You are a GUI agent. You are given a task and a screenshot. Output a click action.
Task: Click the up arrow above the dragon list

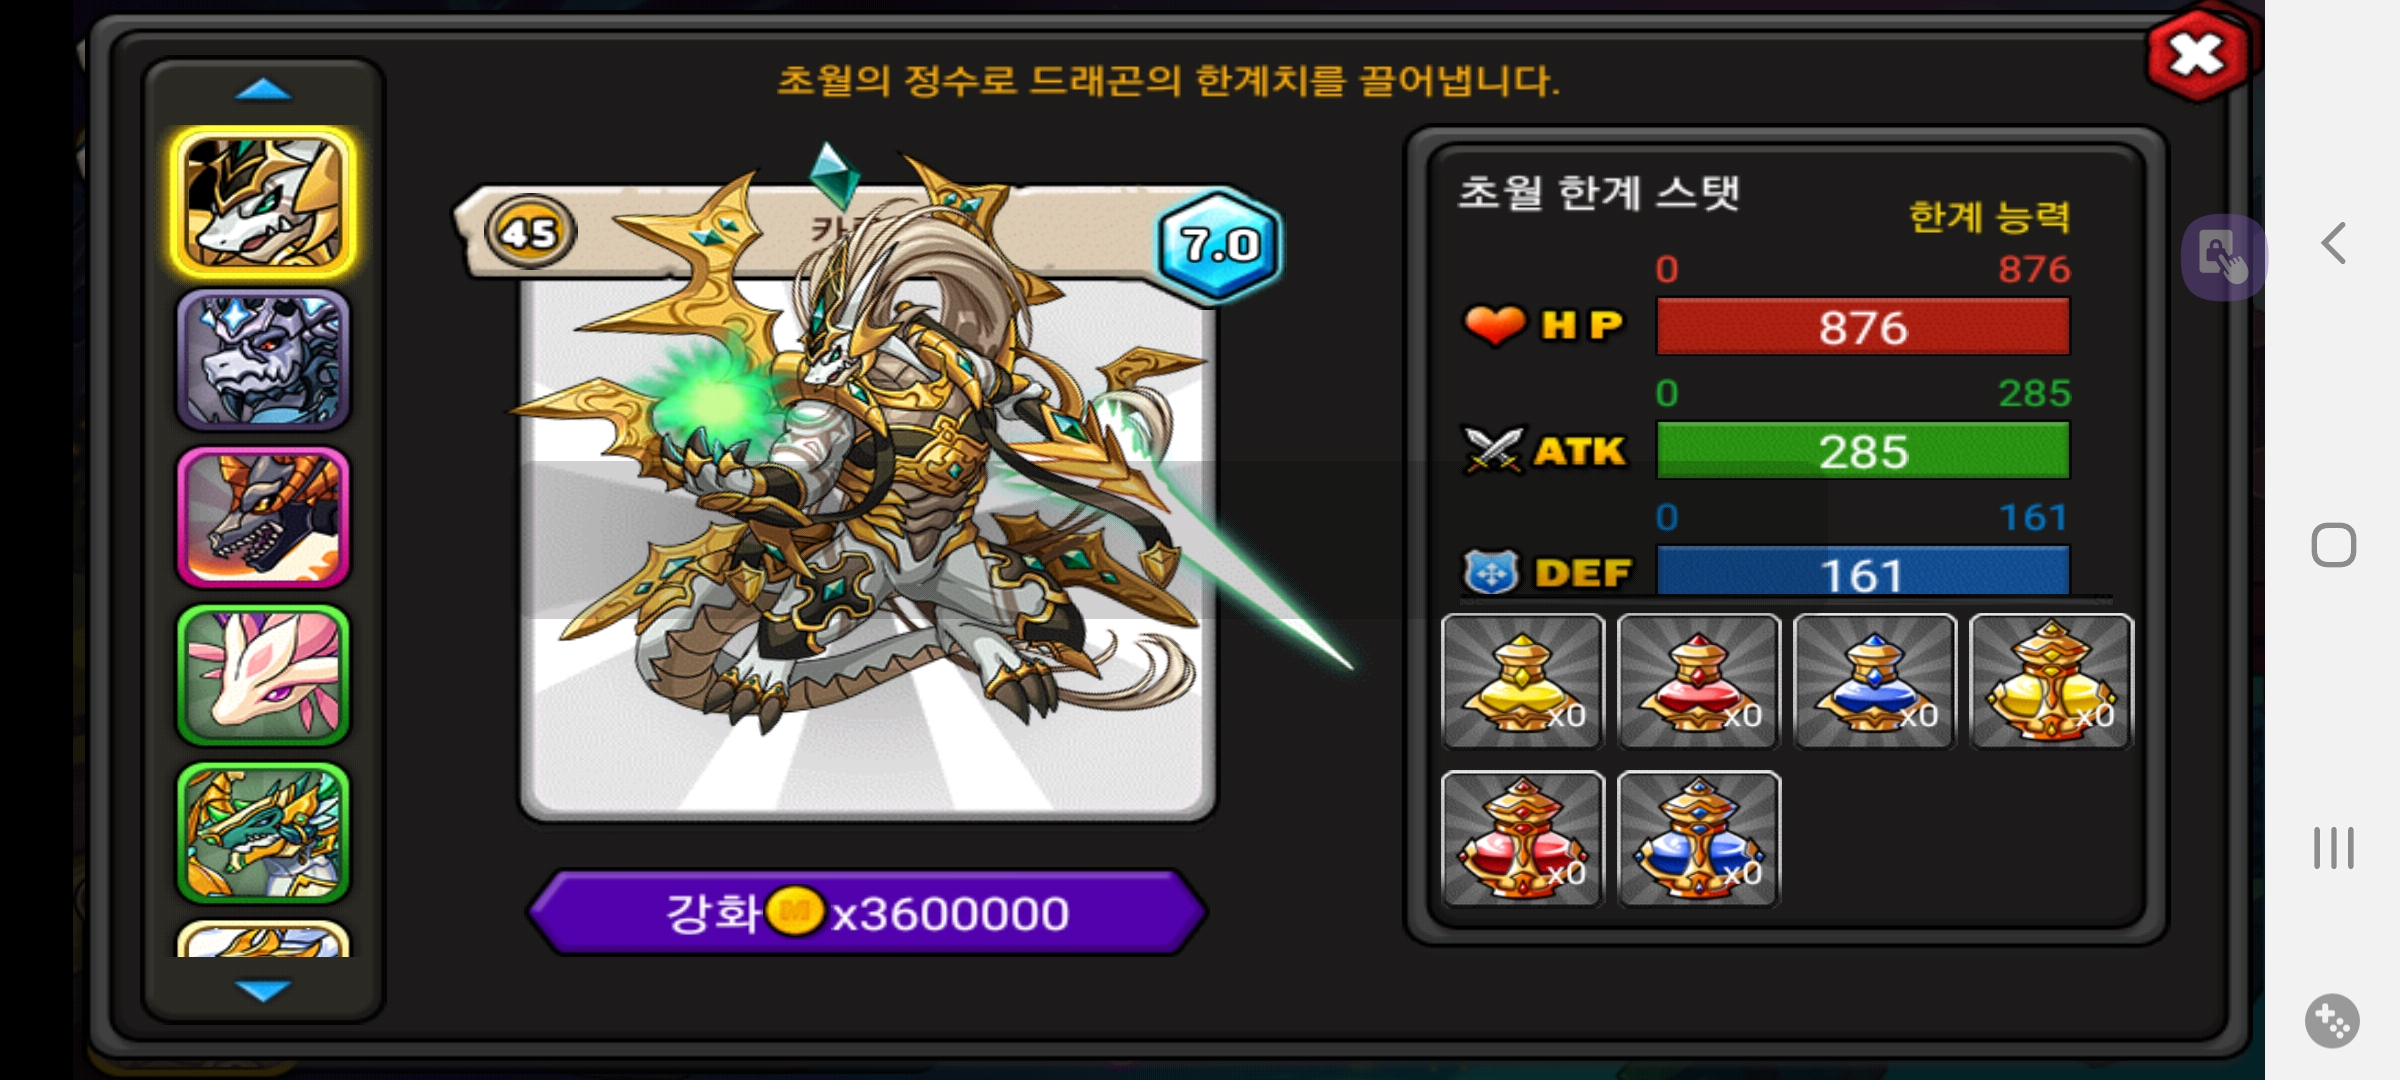tap(263, 91)
